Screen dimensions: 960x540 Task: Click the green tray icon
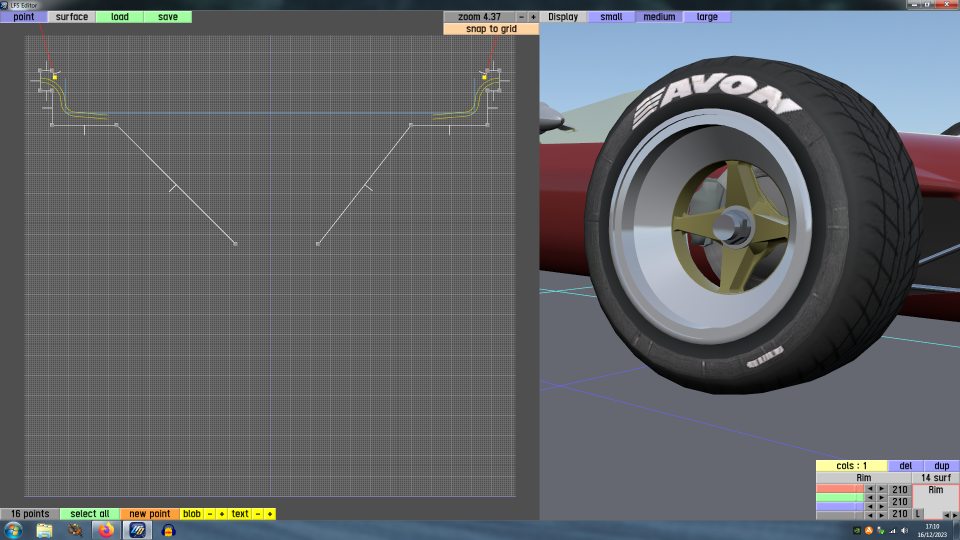coord(857,531)
